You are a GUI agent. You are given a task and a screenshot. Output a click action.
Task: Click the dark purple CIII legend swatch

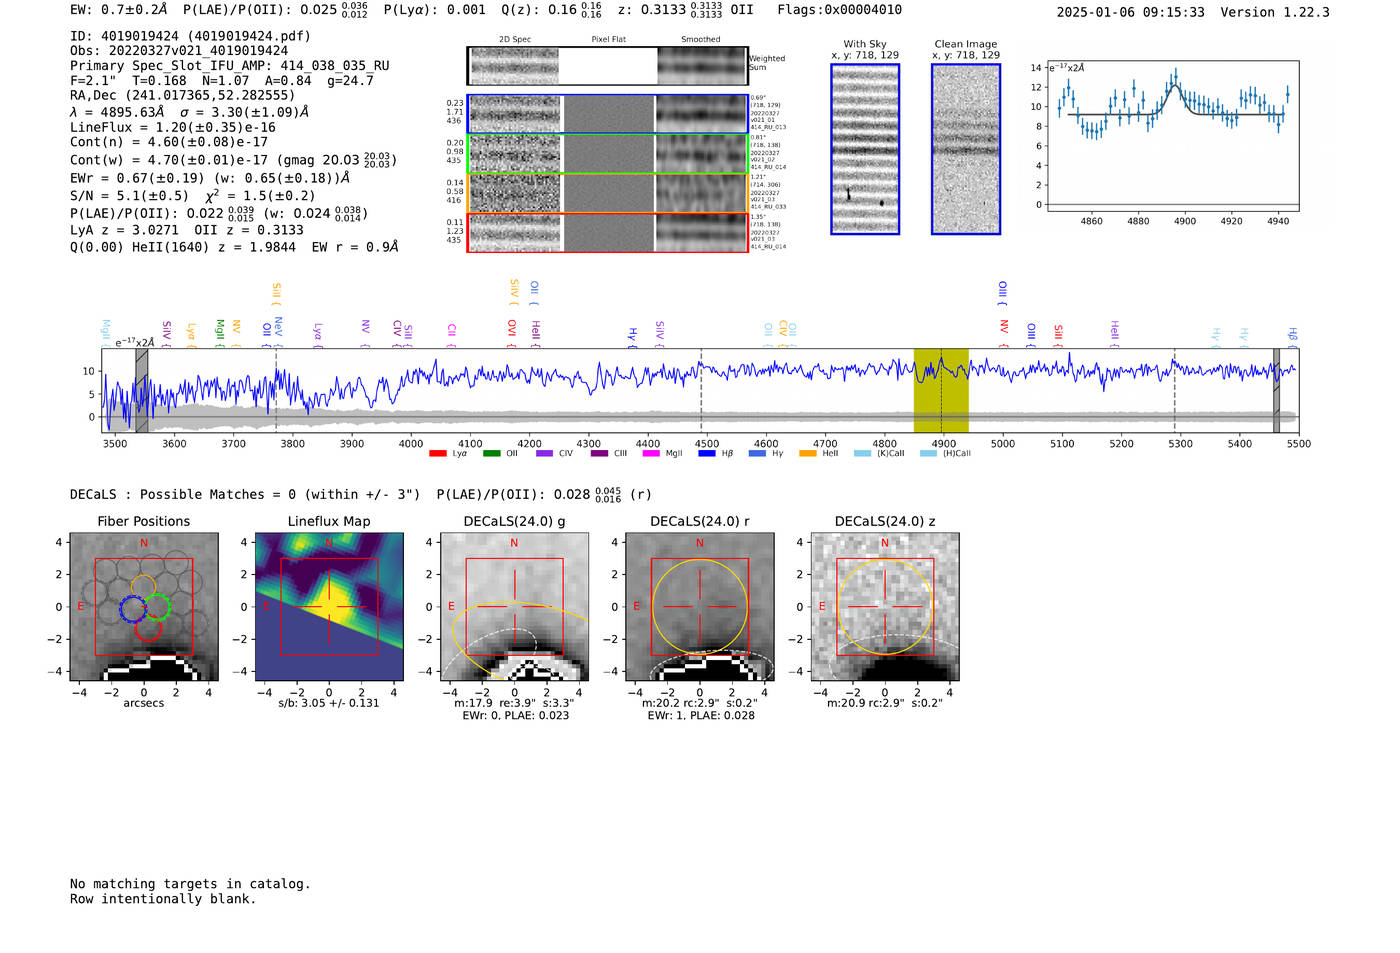click(x=599, y=454)
